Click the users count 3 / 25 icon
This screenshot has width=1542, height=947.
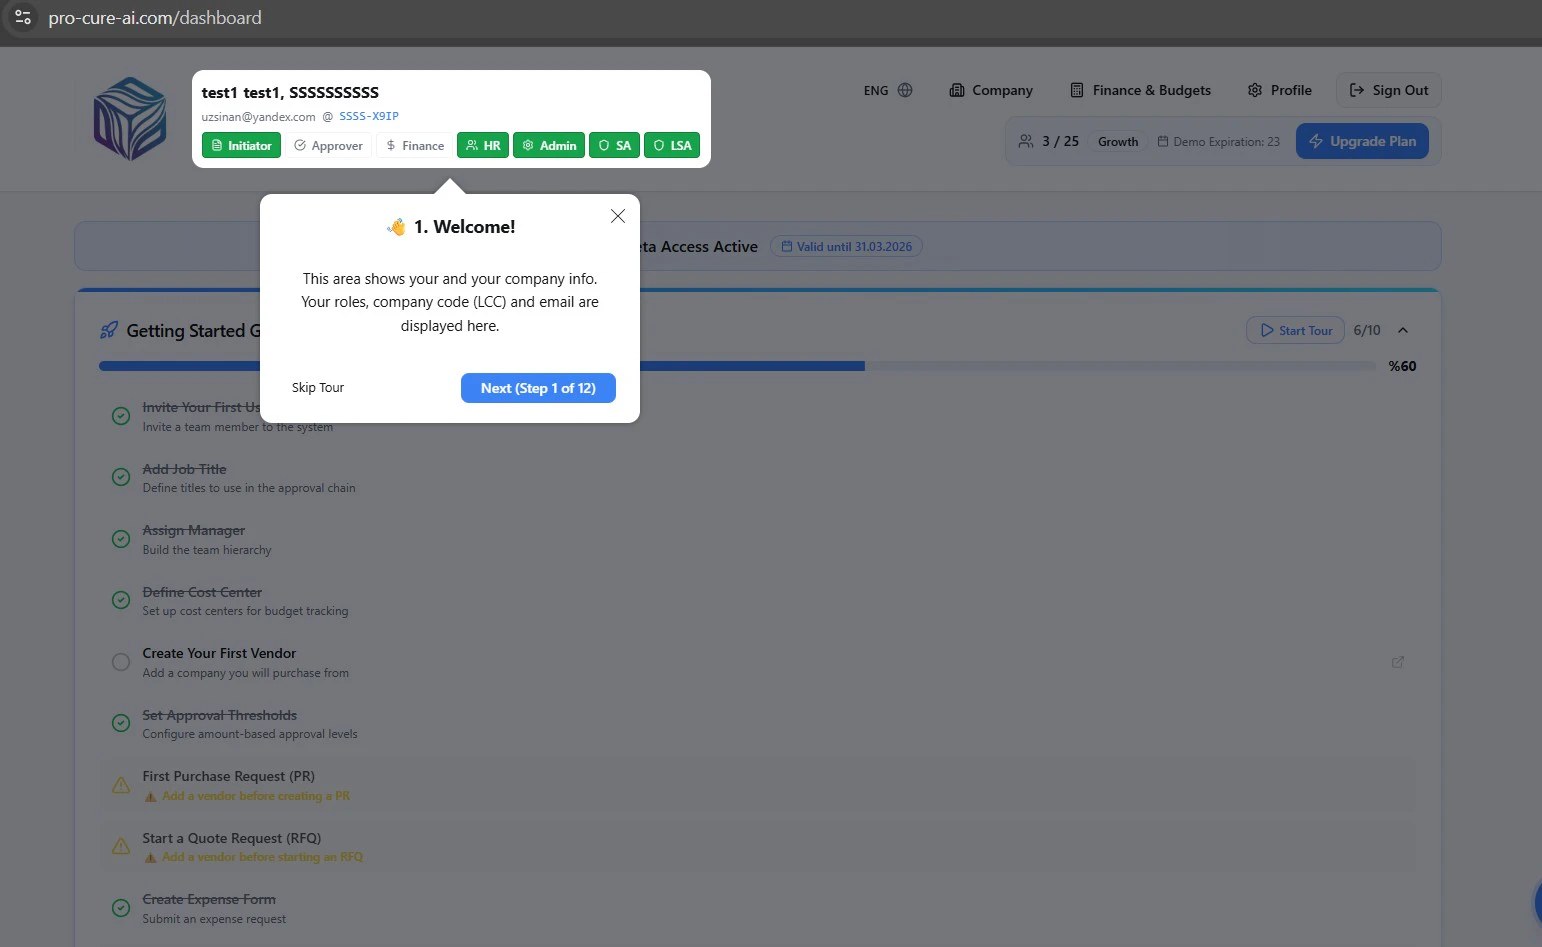click(x=1026, y=141)
